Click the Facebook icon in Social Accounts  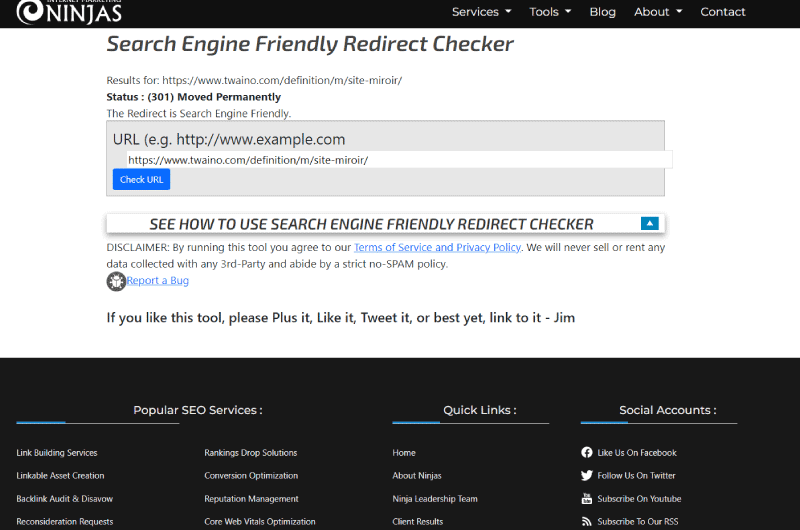coord(587,452)
